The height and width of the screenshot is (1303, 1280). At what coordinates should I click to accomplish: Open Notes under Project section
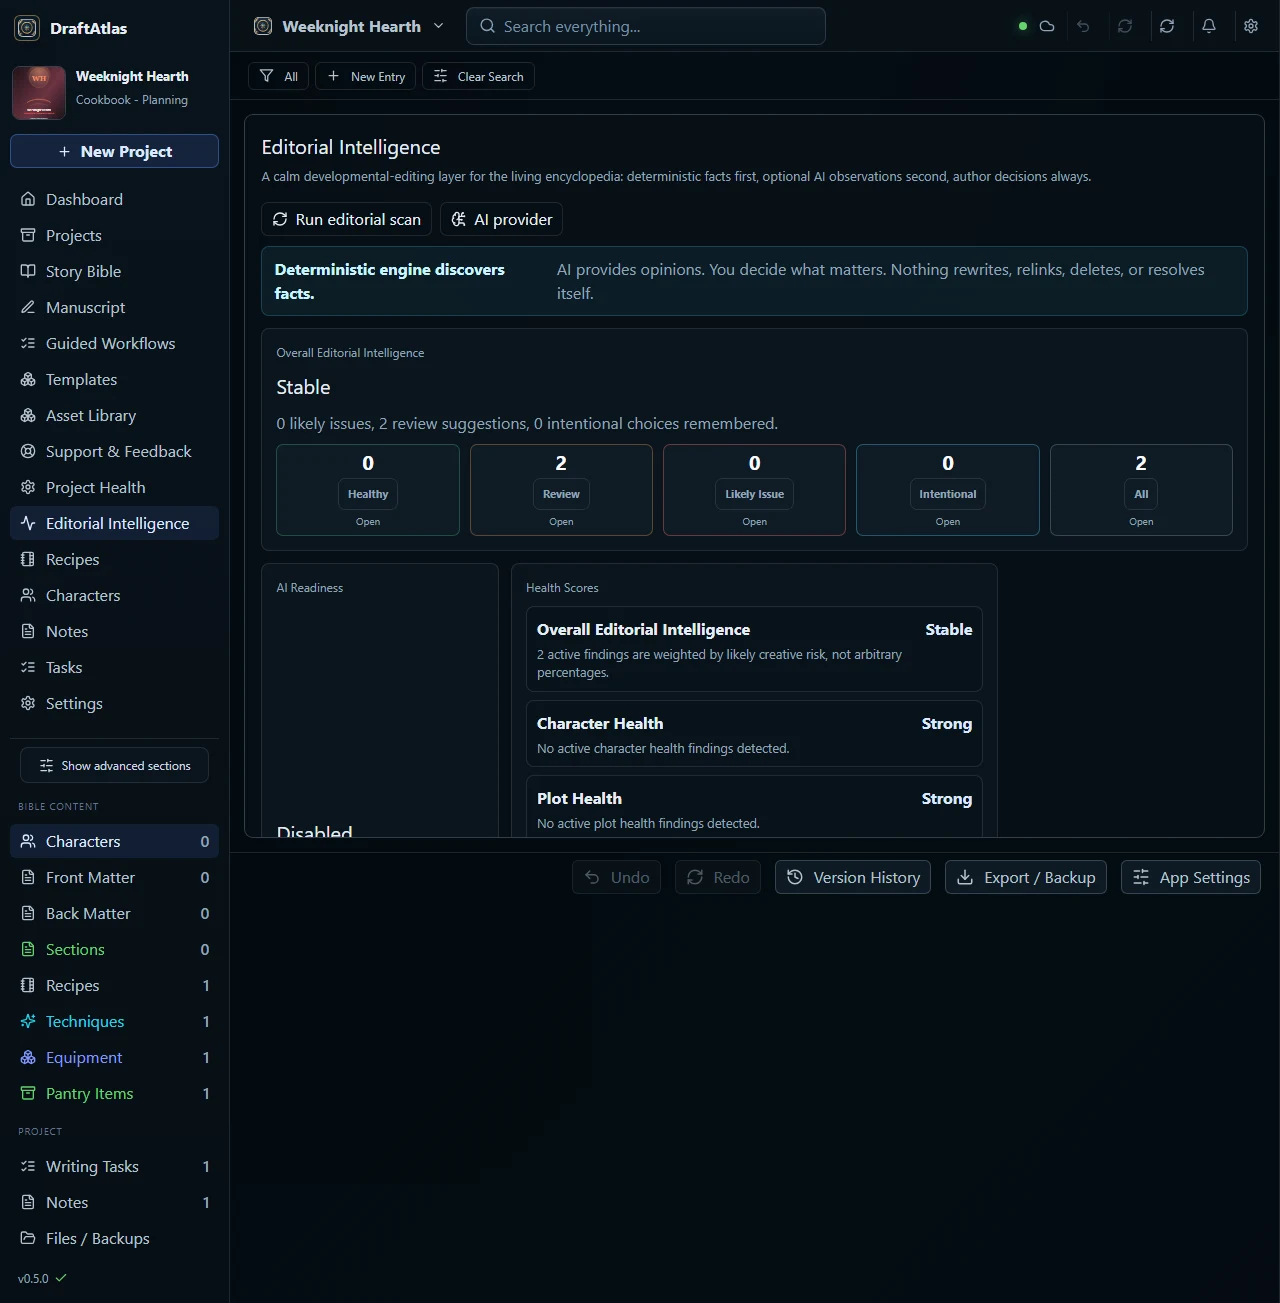(114, 1202)
